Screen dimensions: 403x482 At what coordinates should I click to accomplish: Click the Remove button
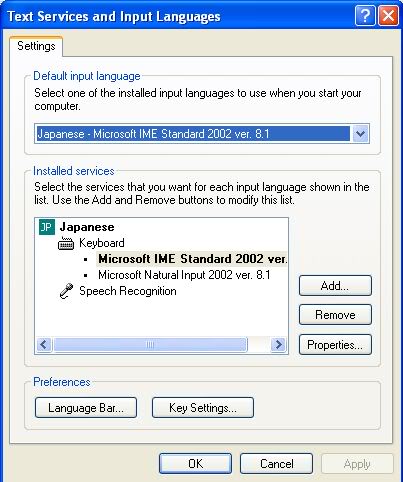point(335,315)
